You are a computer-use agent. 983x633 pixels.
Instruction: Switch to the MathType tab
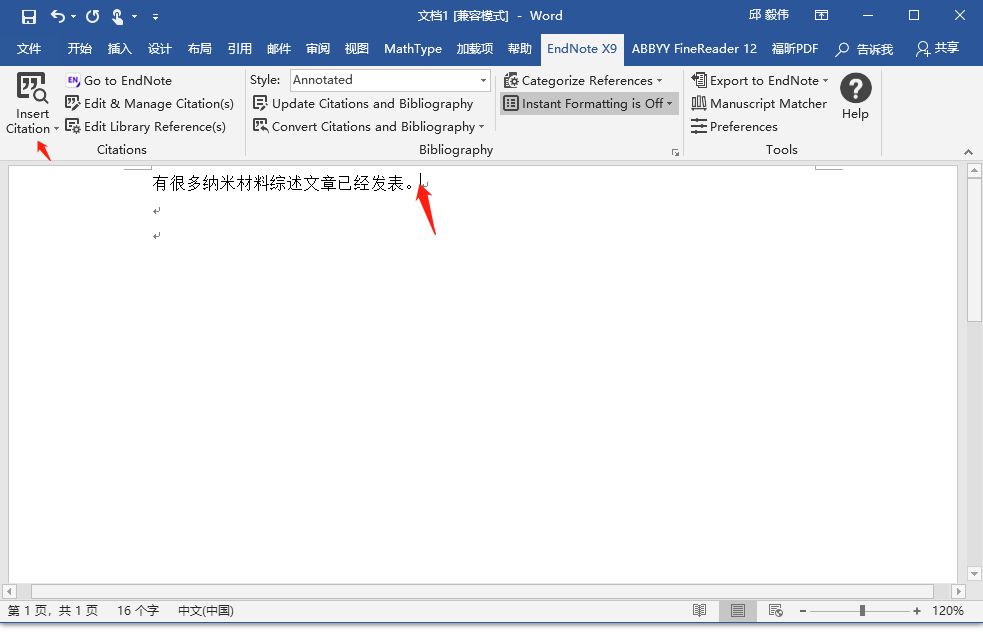413,49
